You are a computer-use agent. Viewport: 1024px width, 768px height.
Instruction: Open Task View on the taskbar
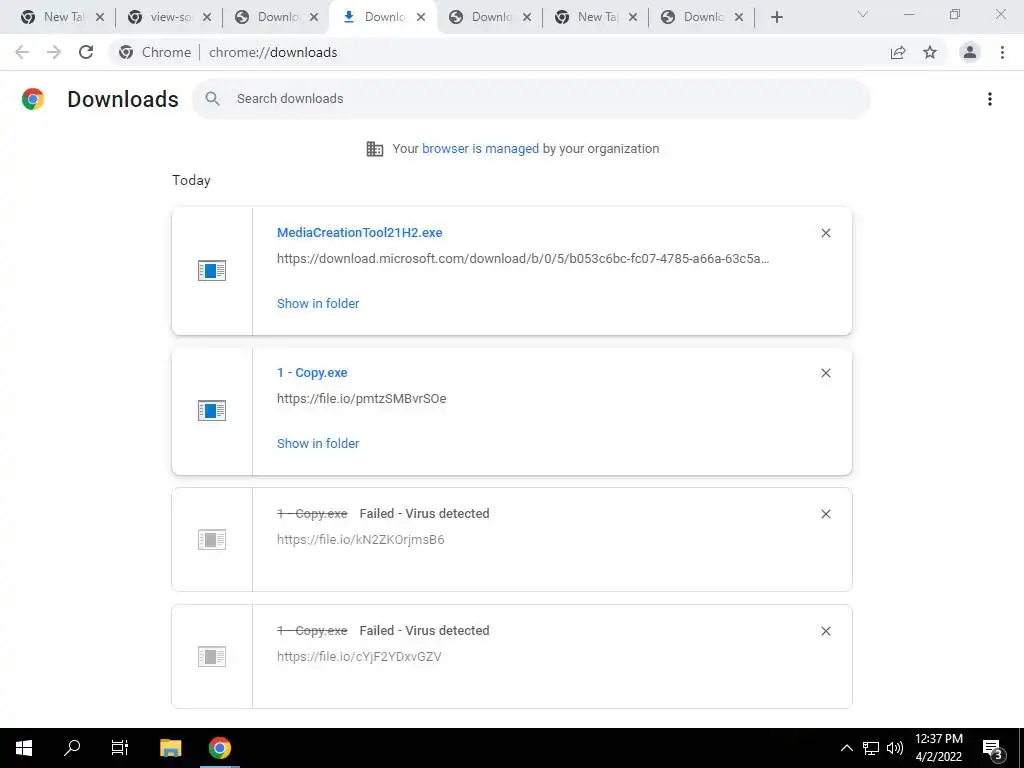pos(120,748)
